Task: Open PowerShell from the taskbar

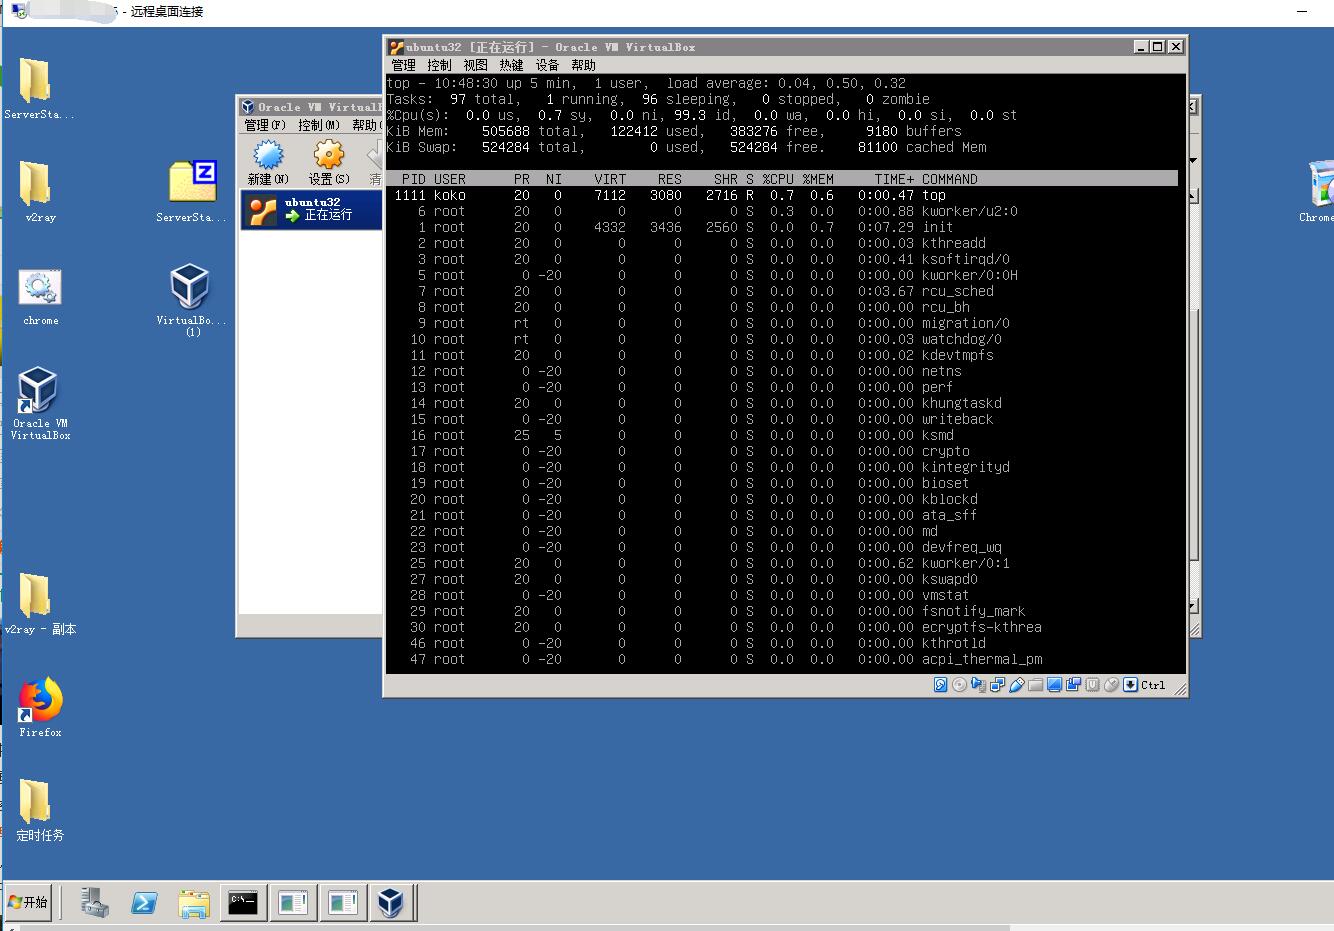Action: [144, 903]
